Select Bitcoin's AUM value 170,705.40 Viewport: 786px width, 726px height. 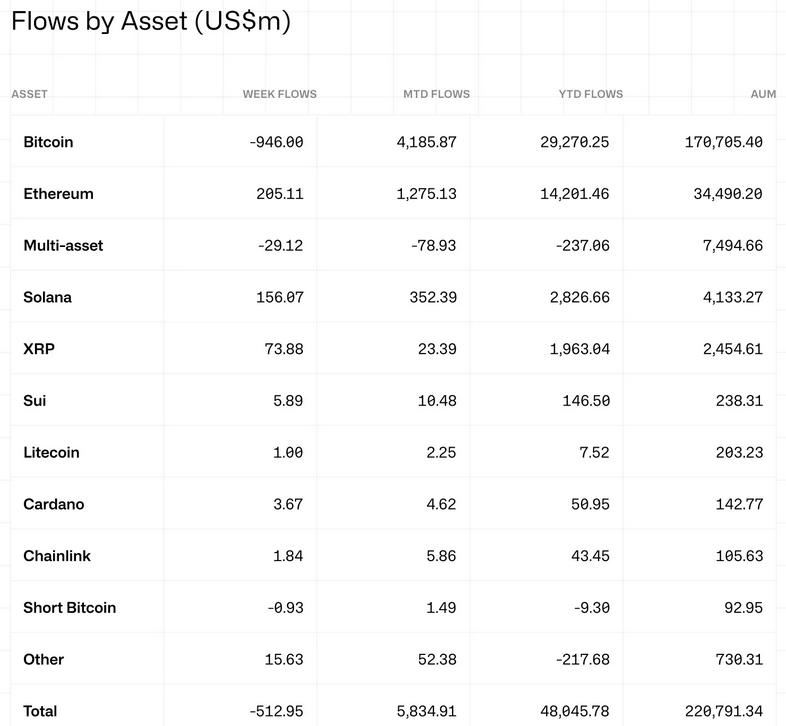(x=713, y=142)
